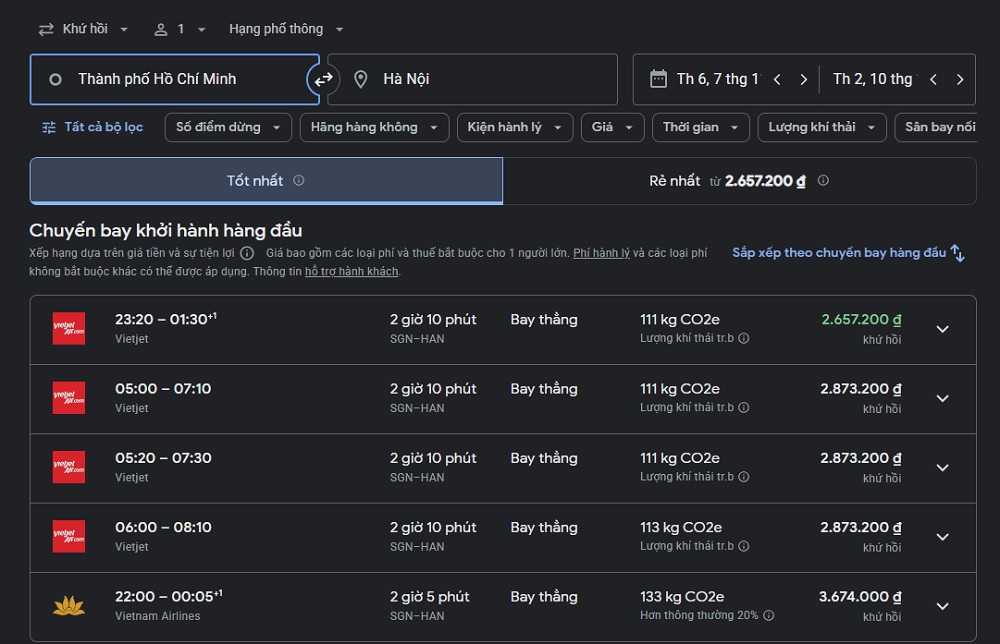Click the round-trip arrows icon
This screenshot has width=1000, height=644.
(x=46, y=29)
